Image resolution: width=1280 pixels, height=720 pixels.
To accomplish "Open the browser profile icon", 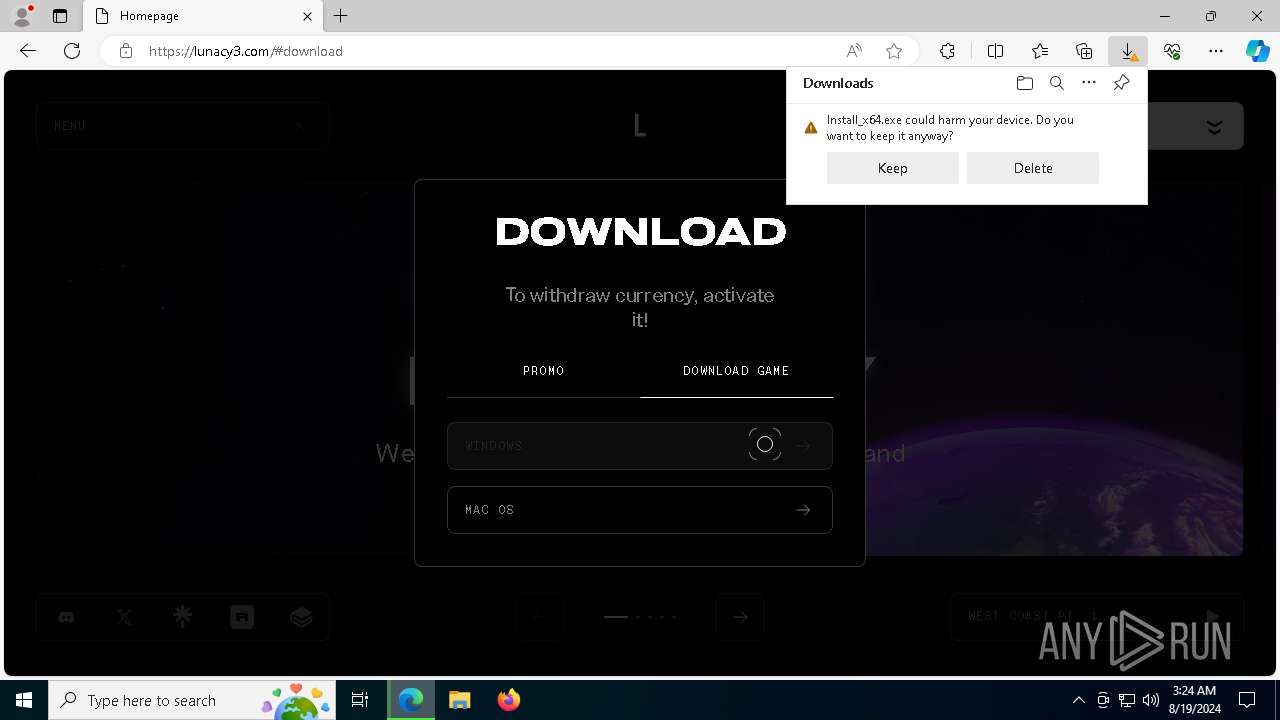I will (x=22, y=16).
